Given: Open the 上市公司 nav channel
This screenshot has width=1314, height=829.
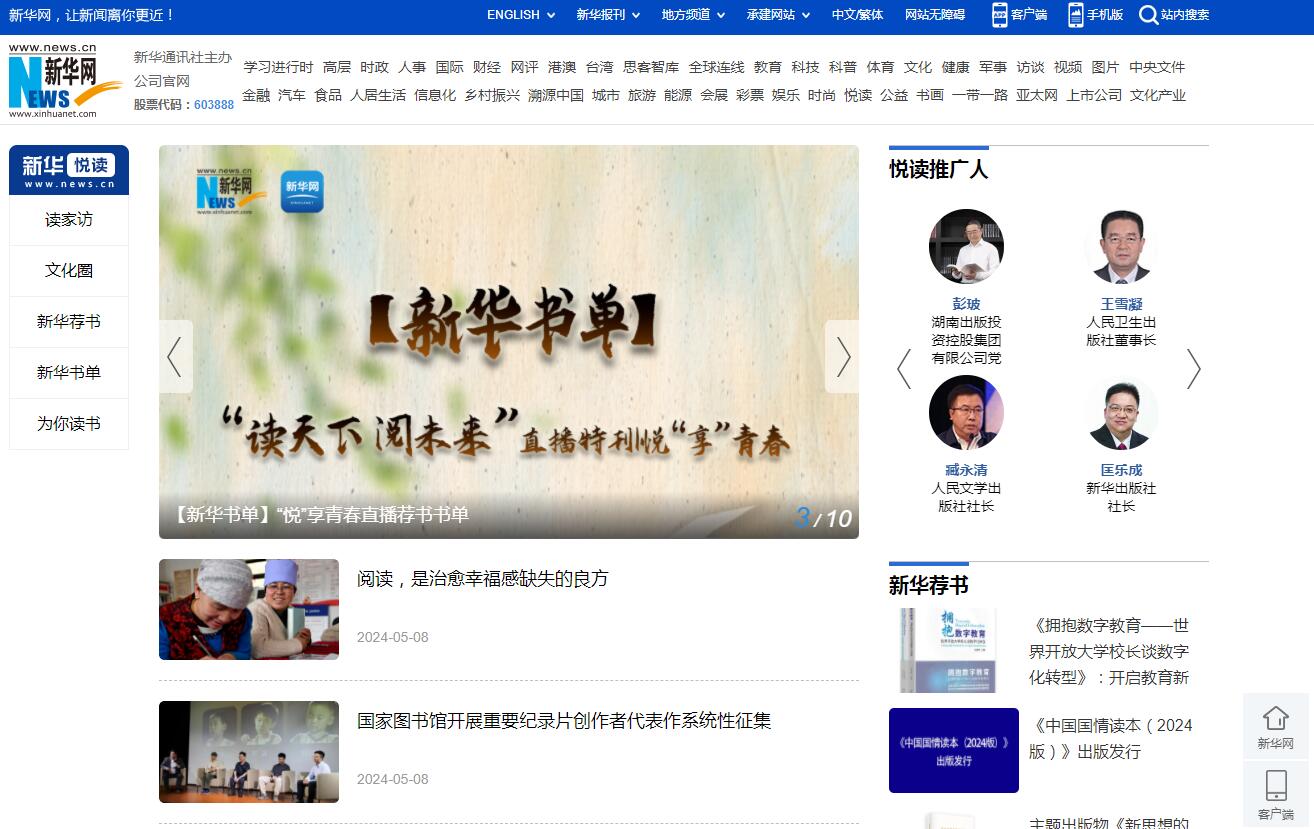Looking at the screenshot, I should [x=1094, y=95].
